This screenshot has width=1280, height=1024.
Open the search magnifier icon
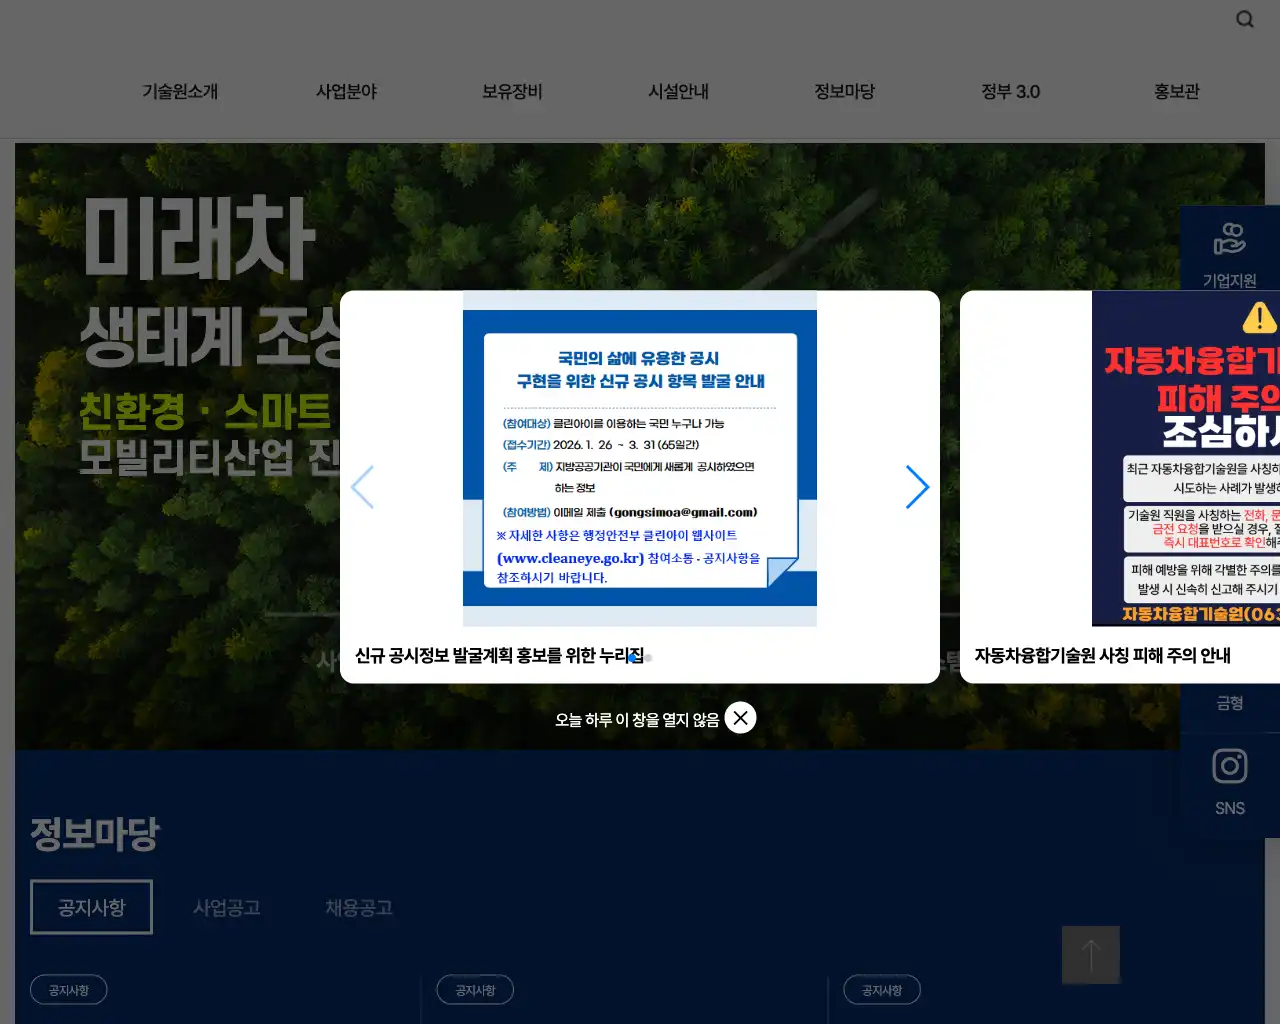pos(1244,18)
